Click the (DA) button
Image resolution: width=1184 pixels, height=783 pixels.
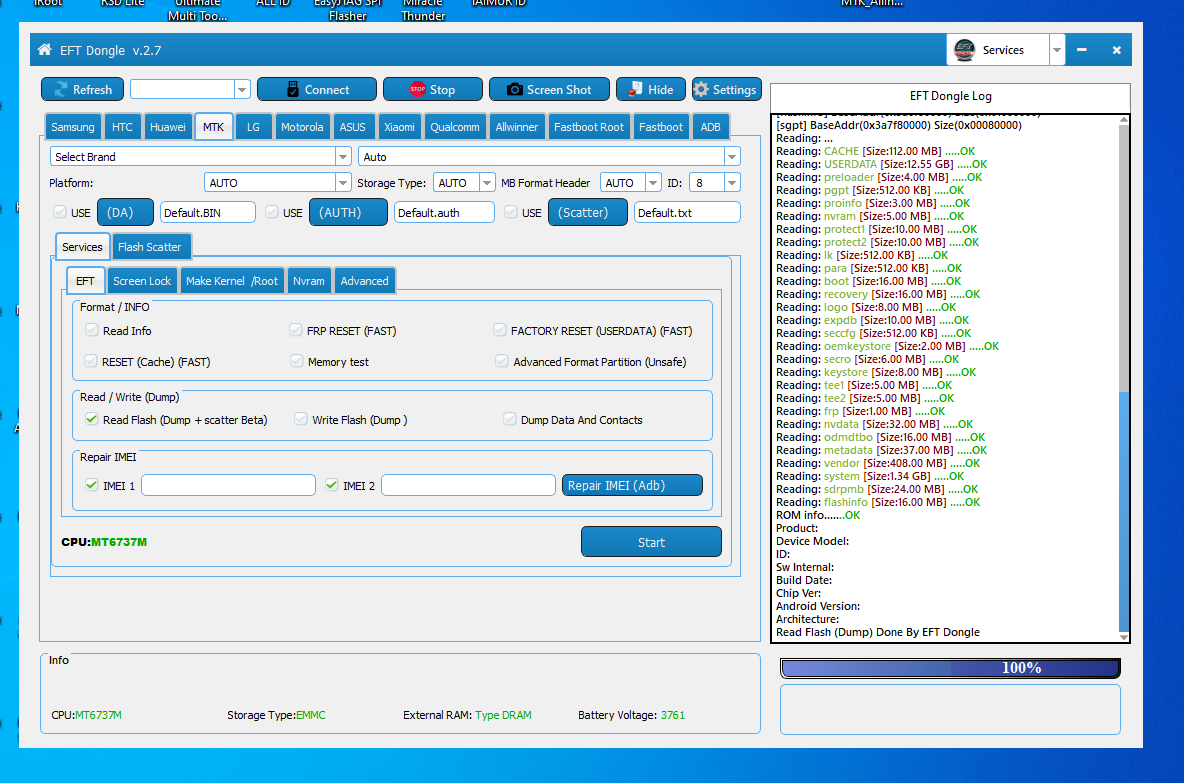tap(125, 212)
